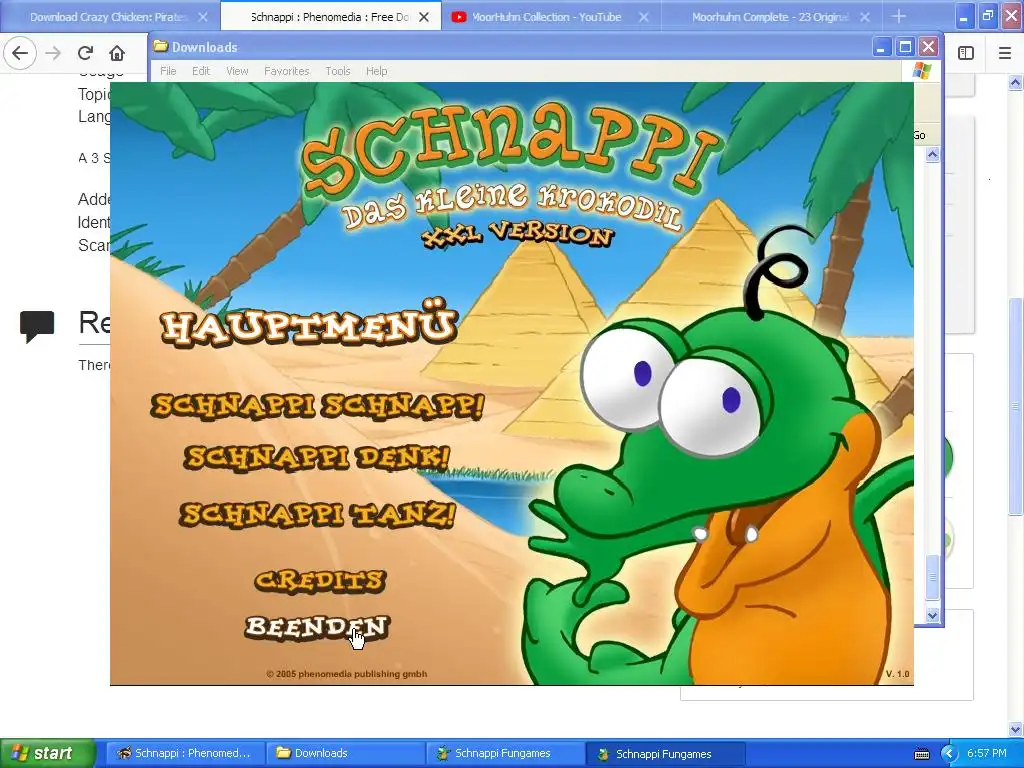Screen dimensions: 1024x768
Task: Open the browser home page
Action: pyautogui.click(x=117, y=53)
